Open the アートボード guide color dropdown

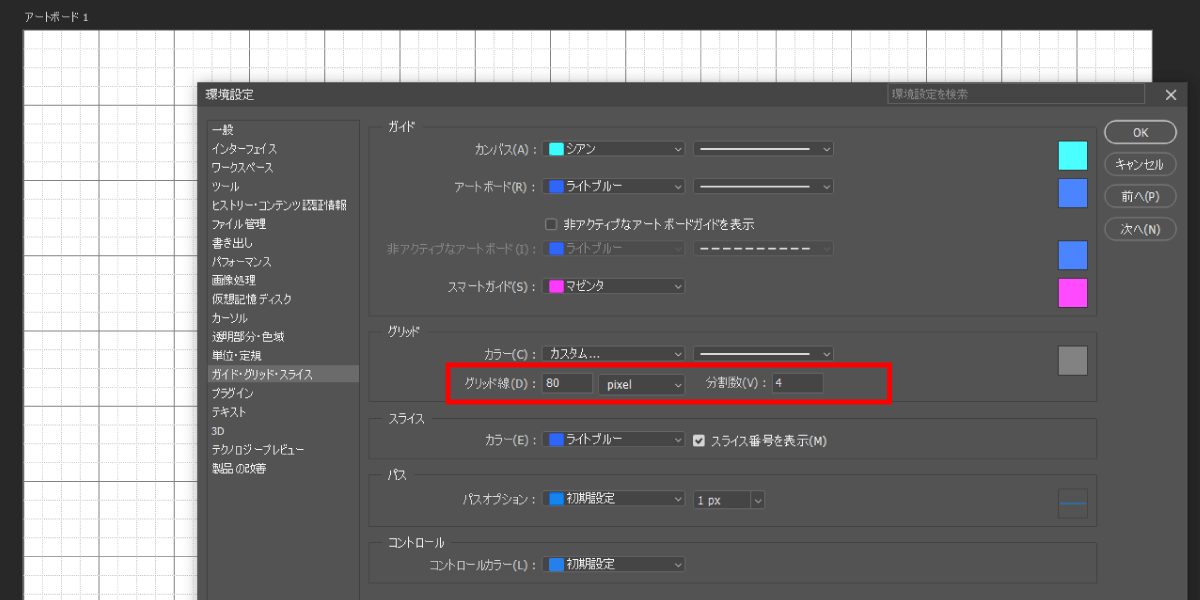(614, 187)
